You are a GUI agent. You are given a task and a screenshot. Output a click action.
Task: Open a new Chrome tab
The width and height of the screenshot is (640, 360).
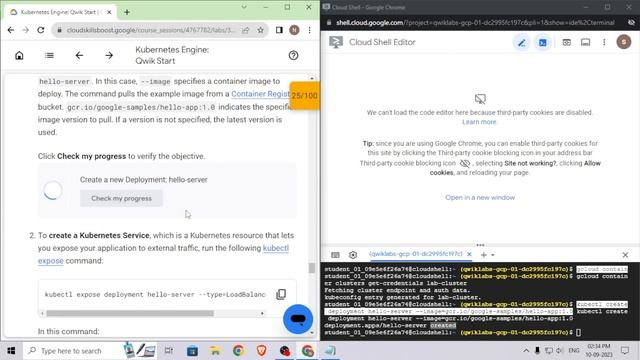pos(127,12)
